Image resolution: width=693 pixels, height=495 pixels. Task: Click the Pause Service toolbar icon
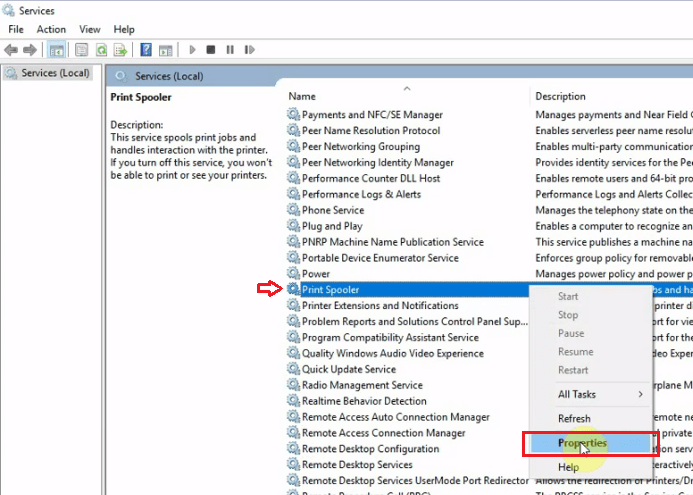coord(230,50)
